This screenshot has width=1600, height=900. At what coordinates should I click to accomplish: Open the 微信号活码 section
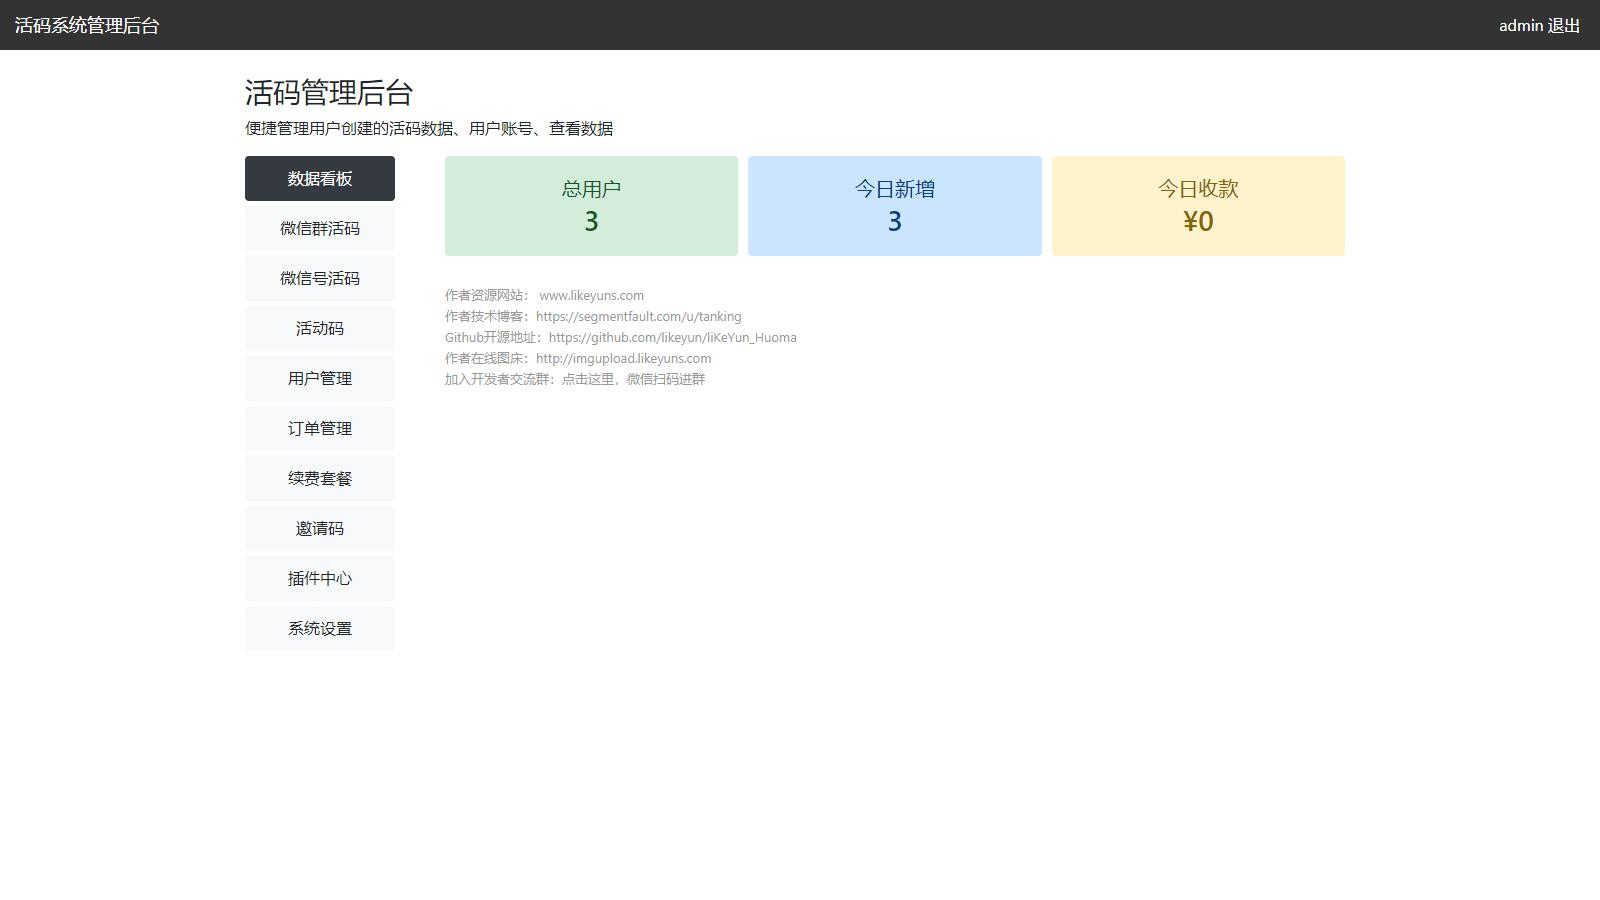[x=320, y=278]
